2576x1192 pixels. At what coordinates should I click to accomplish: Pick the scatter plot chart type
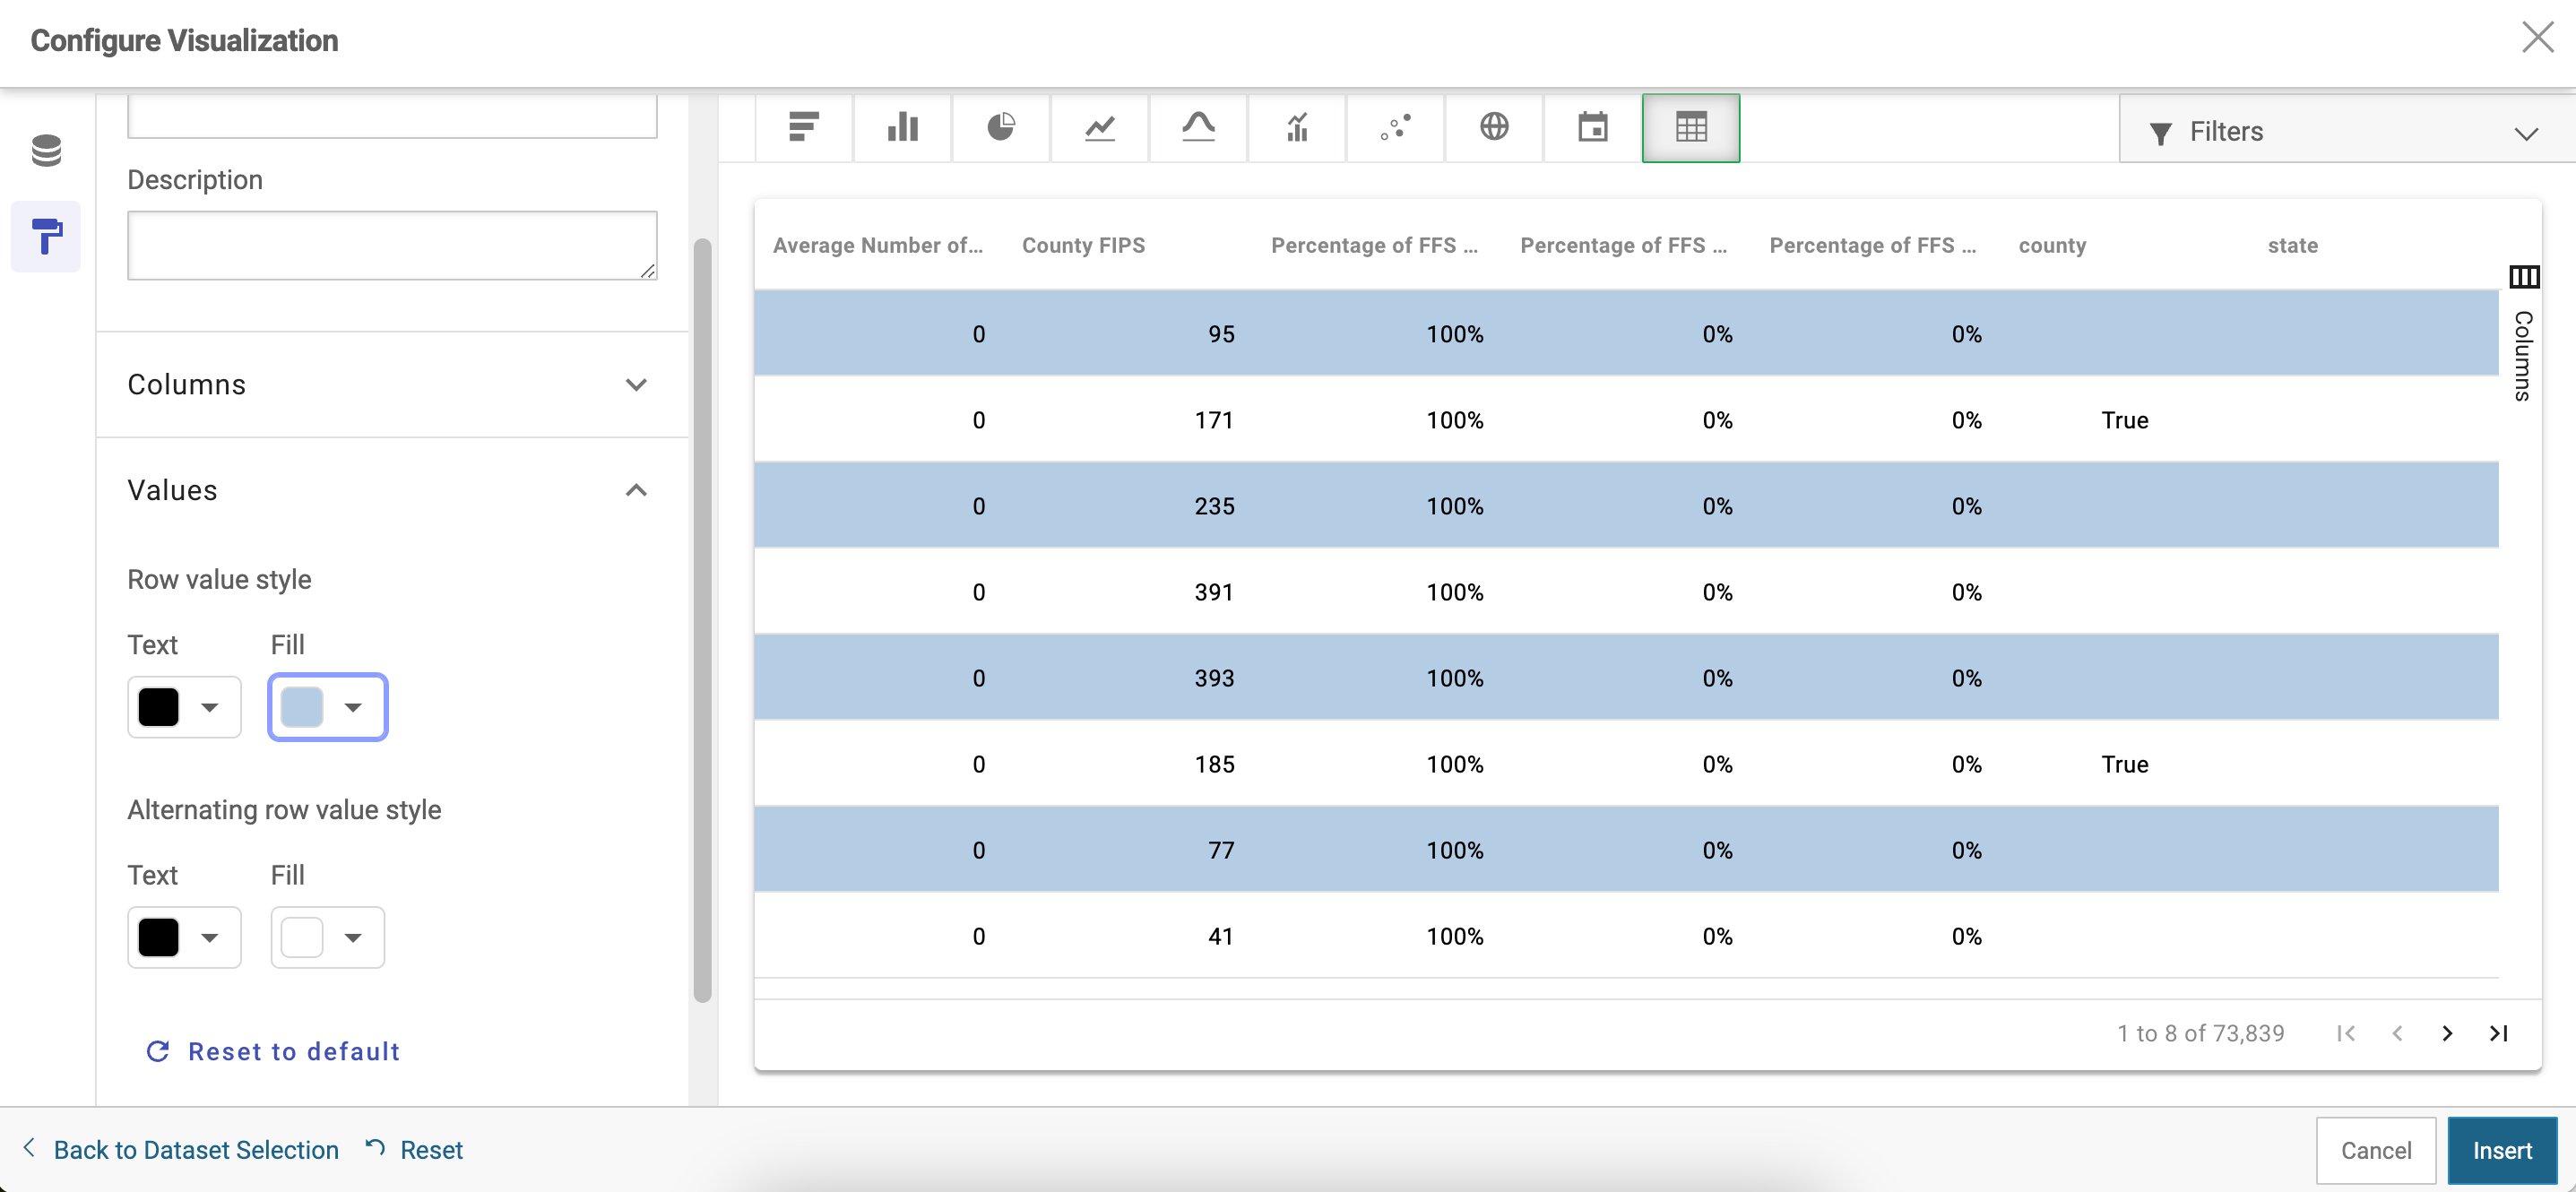1395,127
